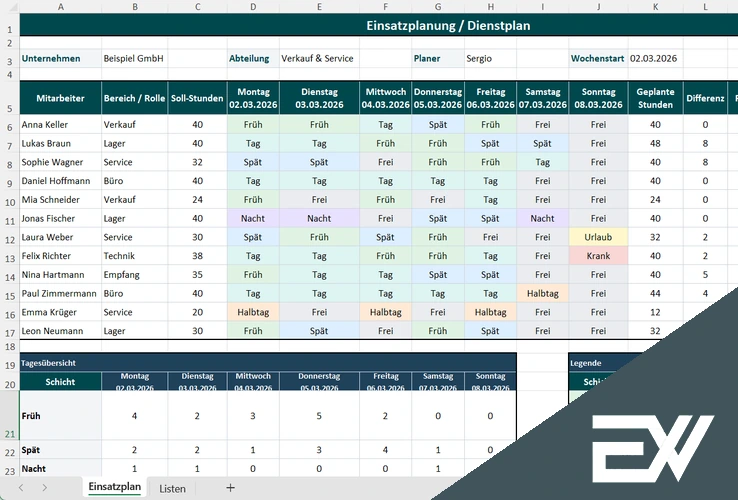Select the Nacht row label in Tagesübersicht
Screen dimensions: 738x500
click(60, 469)
